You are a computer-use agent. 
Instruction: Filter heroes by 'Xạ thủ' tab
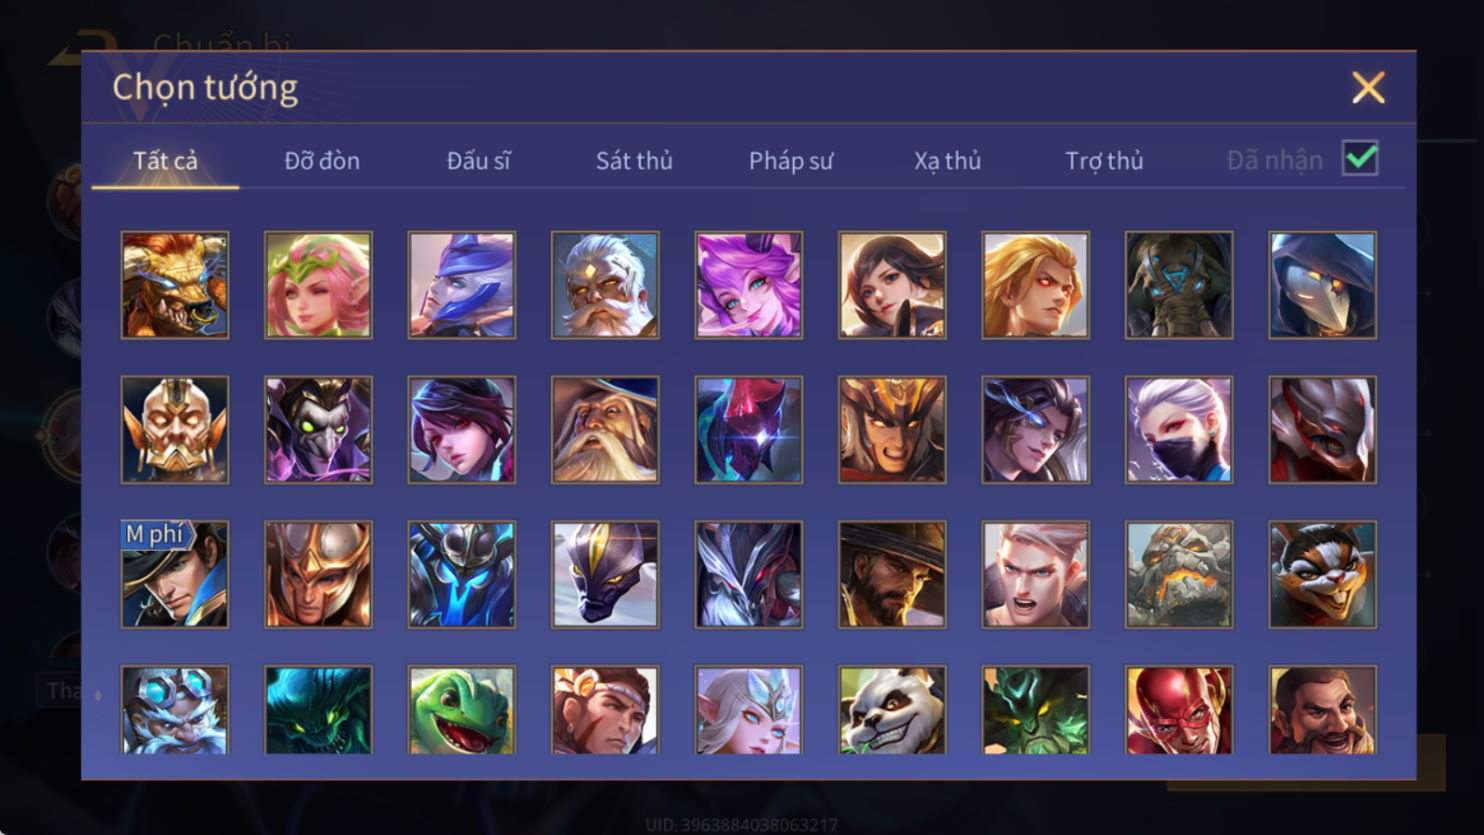(947, 160)
